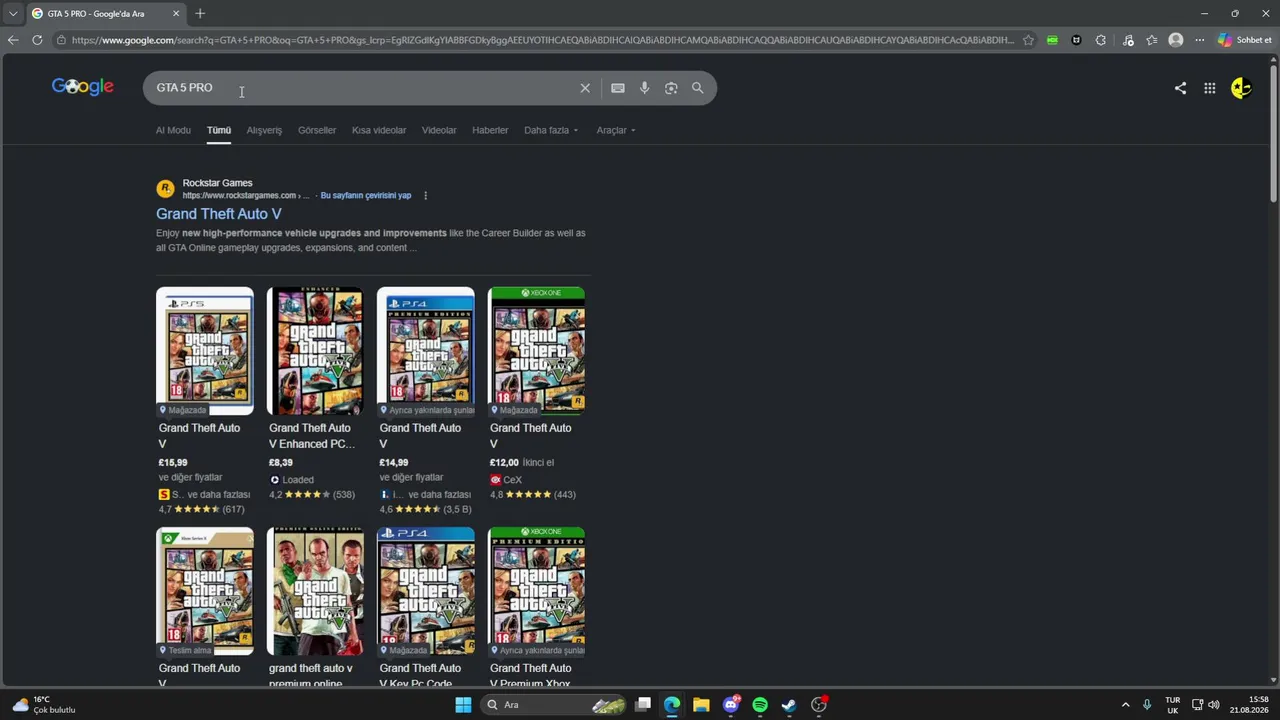This screenshot has height=720, width=1280.
Task: Click the £8,39 price text
Action: [x=281, y=463]
